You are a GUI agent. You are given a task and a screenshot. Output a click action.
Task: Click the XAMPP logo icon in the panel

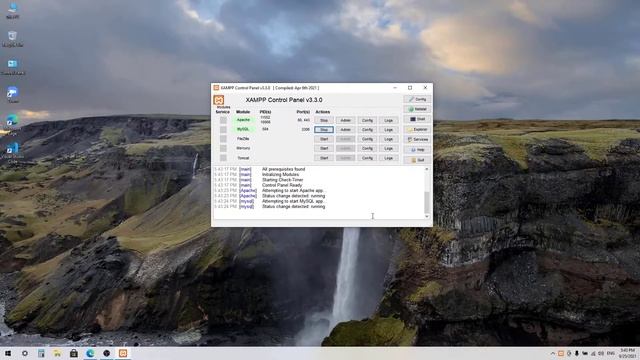coord(219,100)
